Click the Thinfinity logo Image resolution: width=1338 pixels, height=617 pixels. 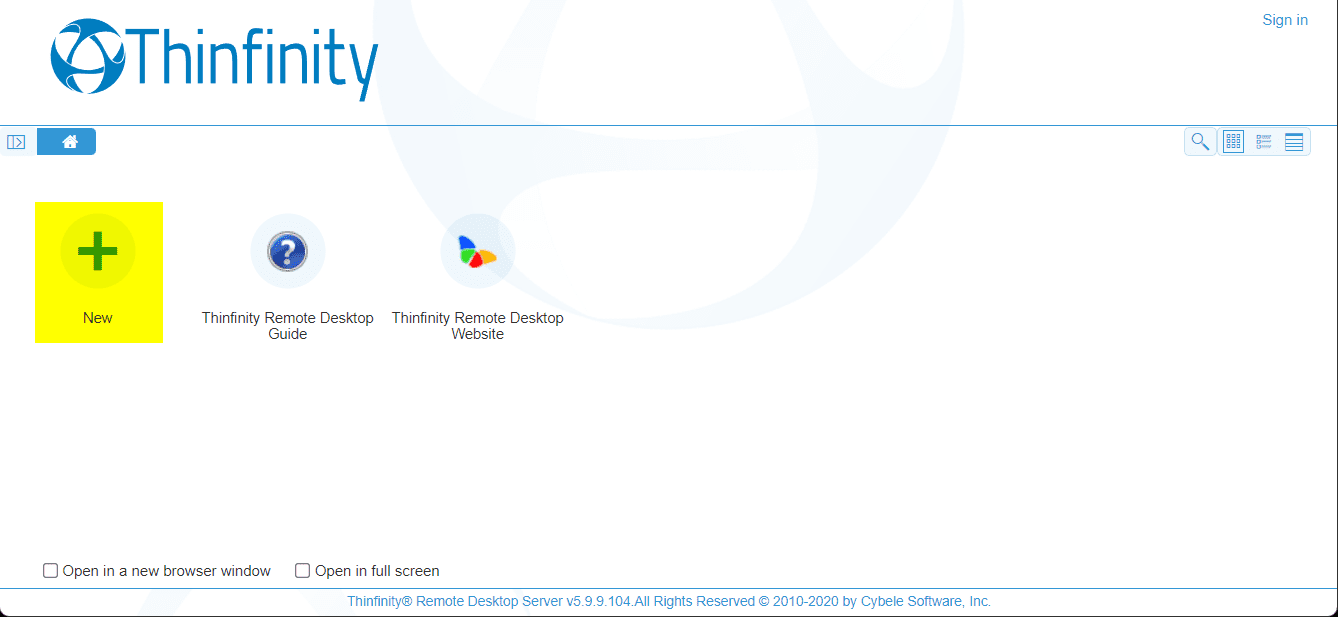(215, 59)
